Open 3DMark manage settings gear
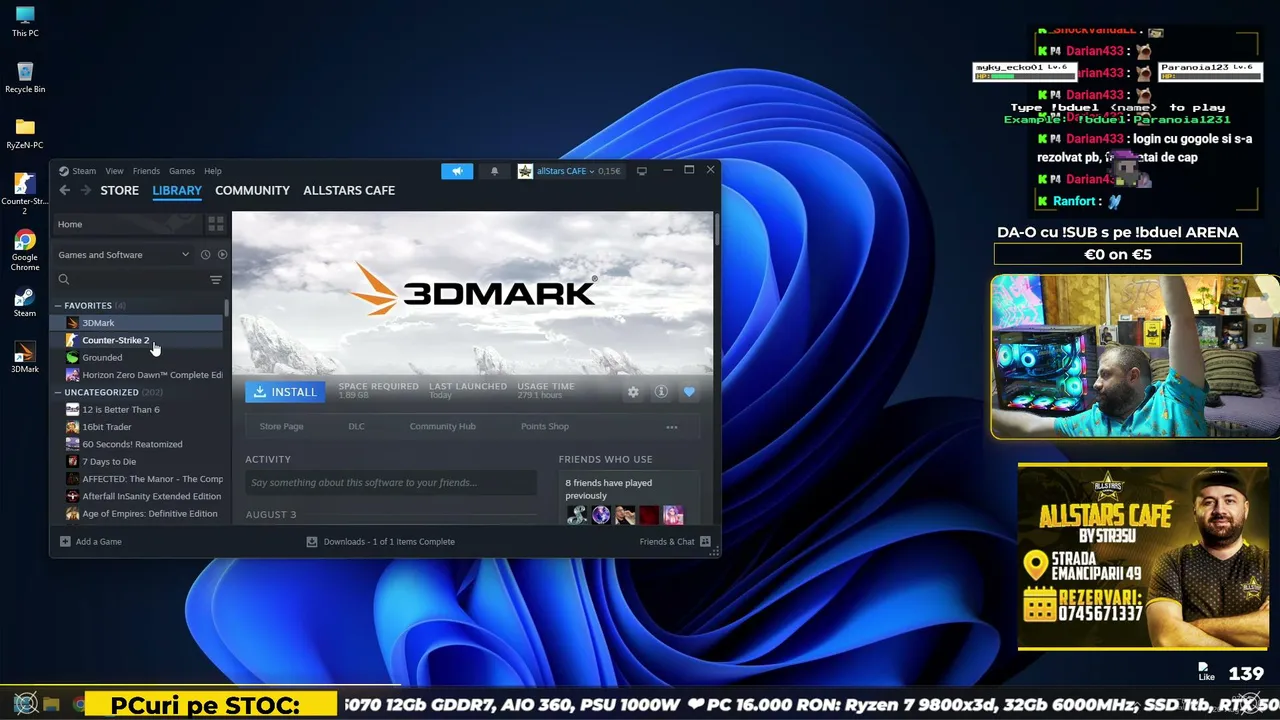Image resolution: width=1280 pixels, height=720 pixels. (633, 392)
